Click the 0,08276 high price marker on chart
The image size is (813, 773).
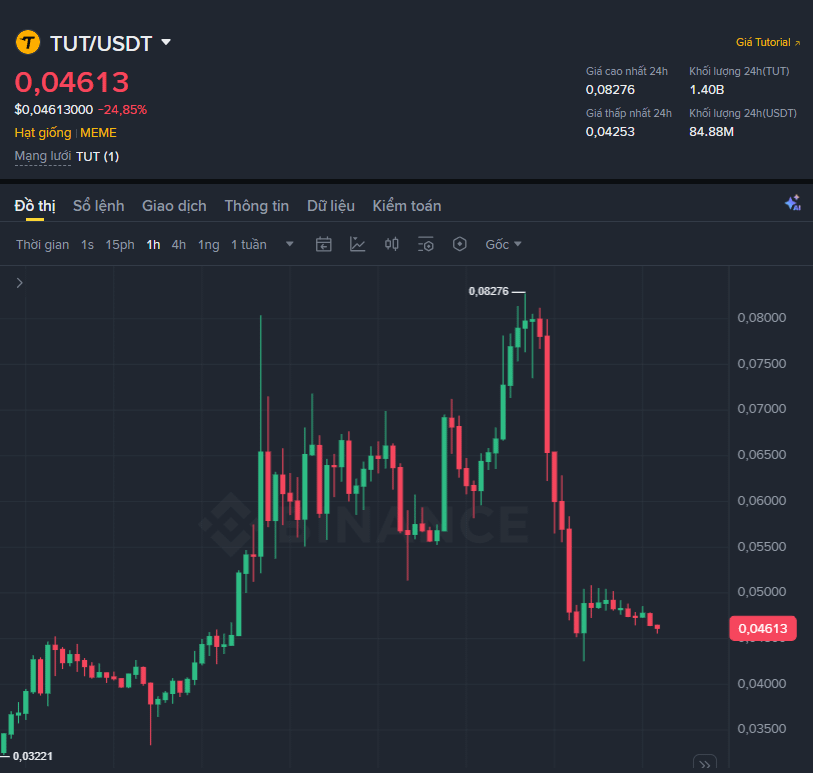coord(489,291)
